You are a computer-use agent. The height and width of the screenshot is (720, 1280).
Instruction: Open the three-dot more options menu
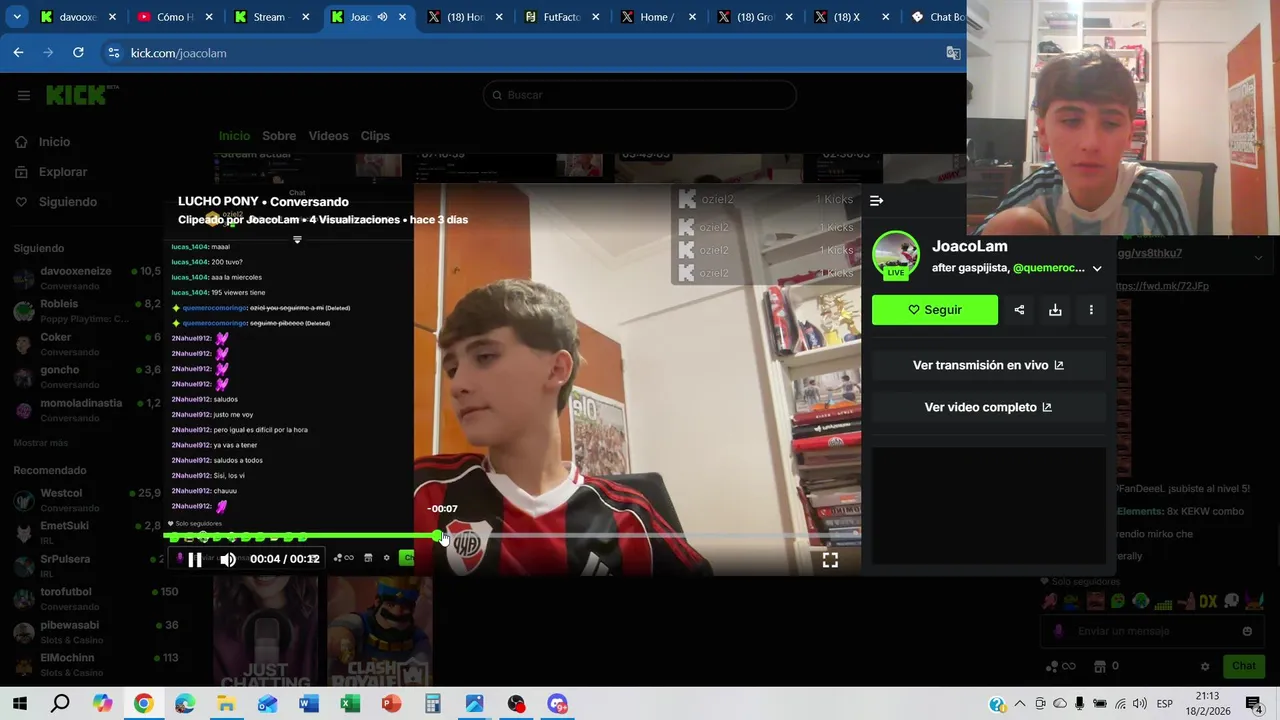(1091, 310)
